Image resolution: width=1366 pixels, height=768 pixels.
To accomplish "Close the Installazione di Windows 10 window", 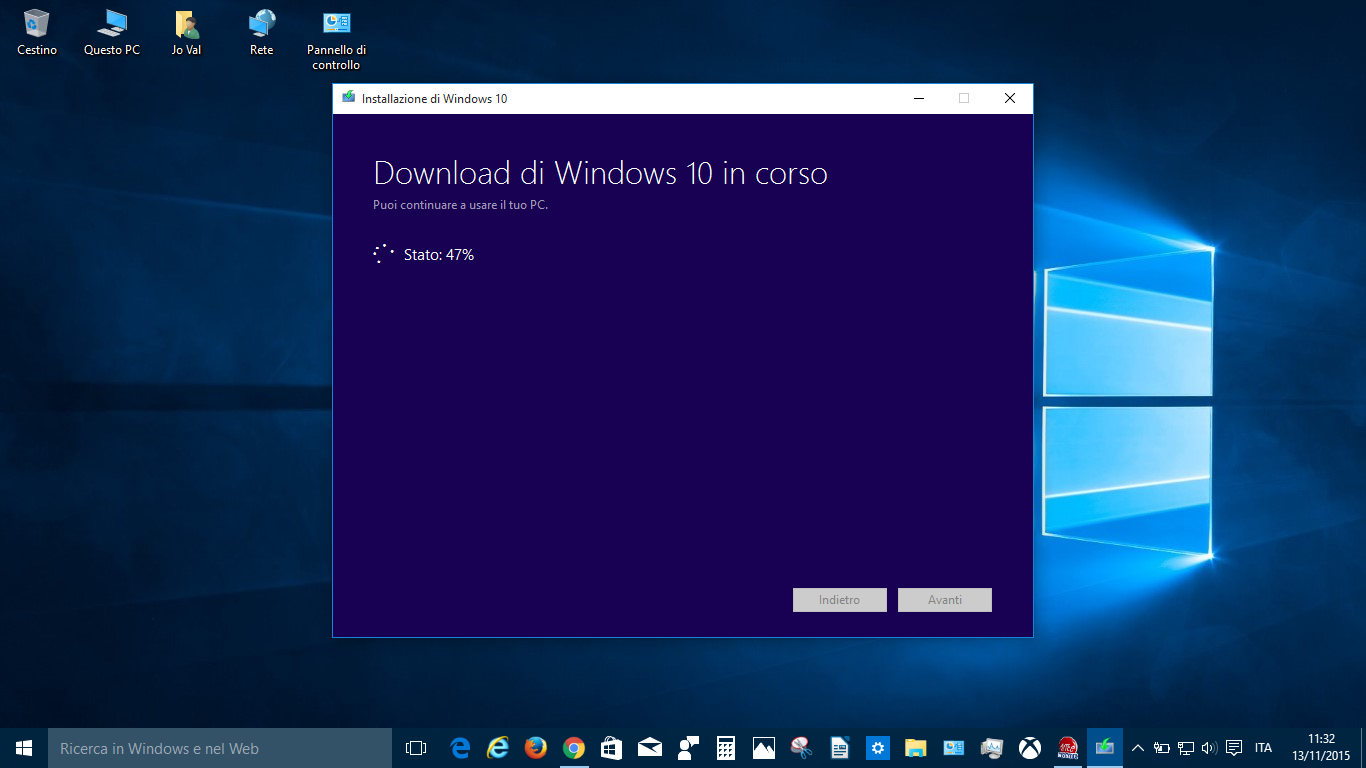I will coord(1010,98).
